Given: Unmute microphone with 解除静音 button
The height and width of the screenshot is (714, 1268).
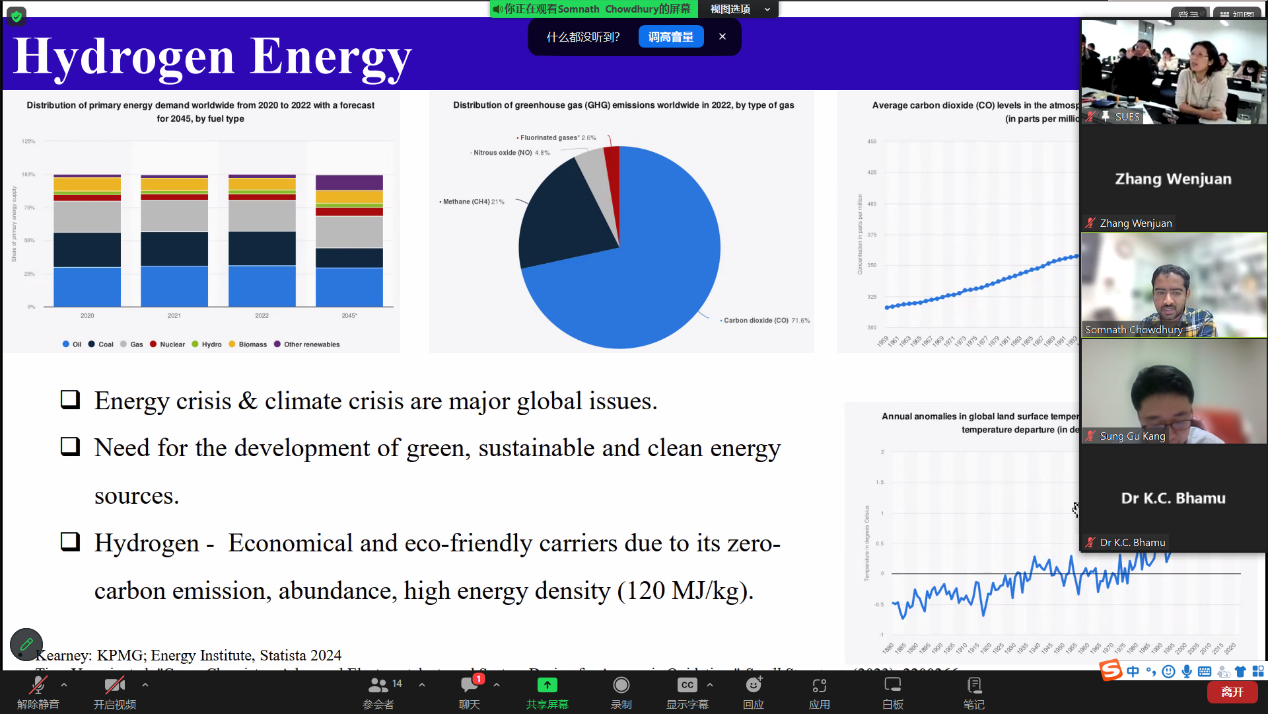Looking at the screenshot, I should [x=38, y=687].
